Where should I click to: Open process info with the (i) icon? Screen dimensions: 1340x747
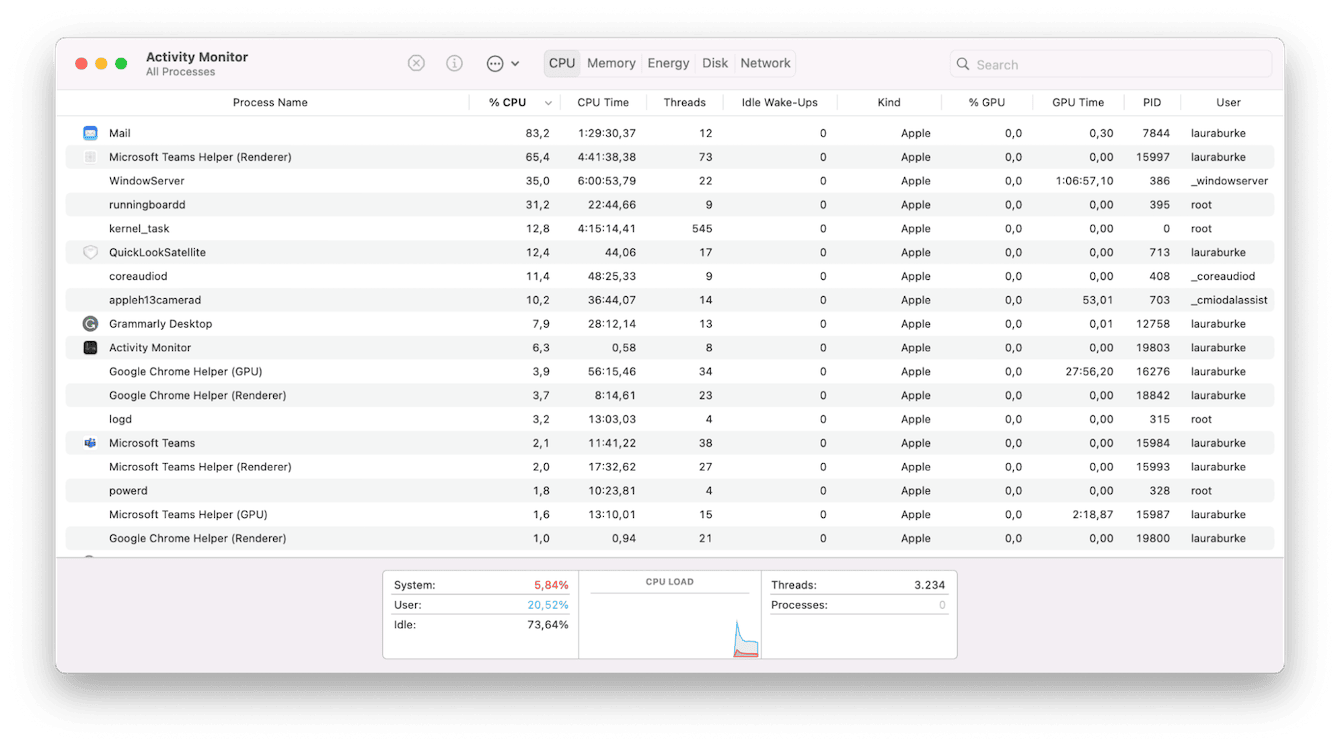coord(454,62)
